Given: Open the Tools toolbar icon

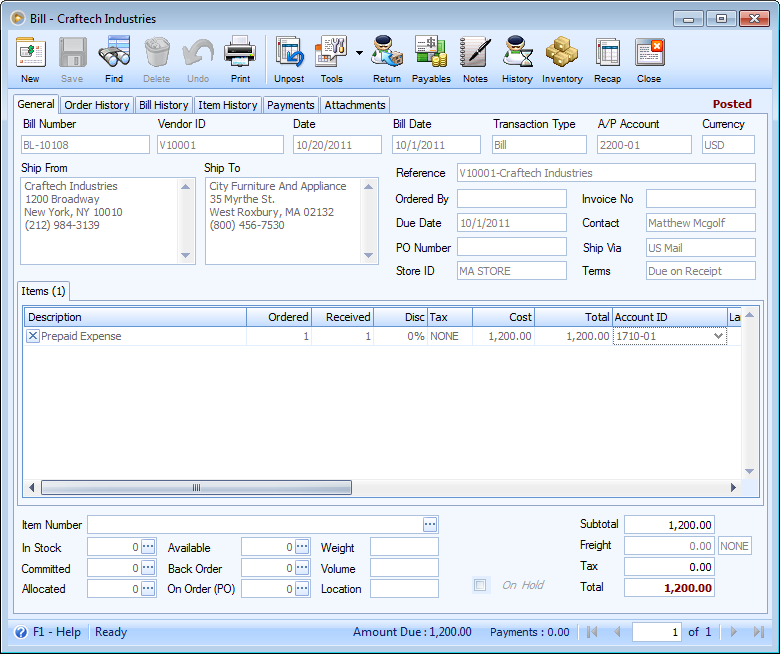Looking at the screenshot, I should pos(331,52).
